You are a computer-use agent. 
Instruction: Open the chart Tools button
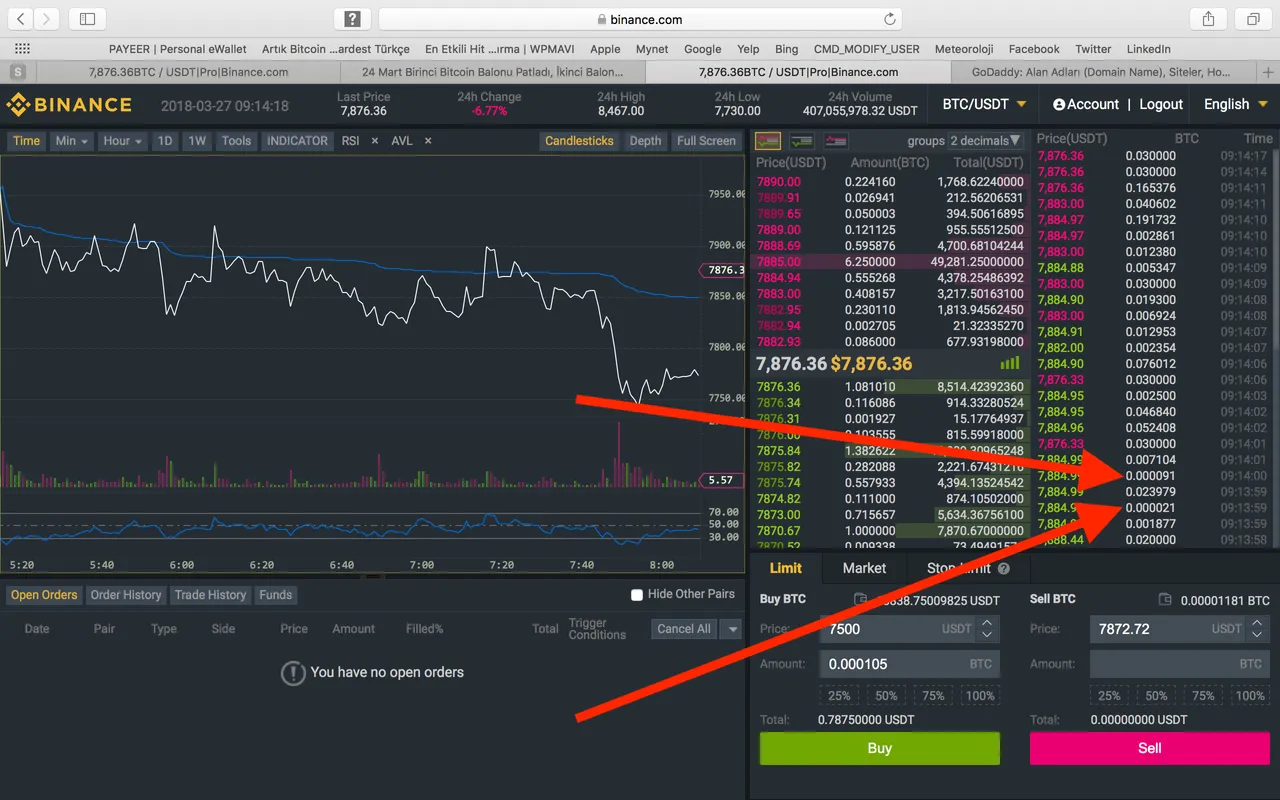[237, 141]
